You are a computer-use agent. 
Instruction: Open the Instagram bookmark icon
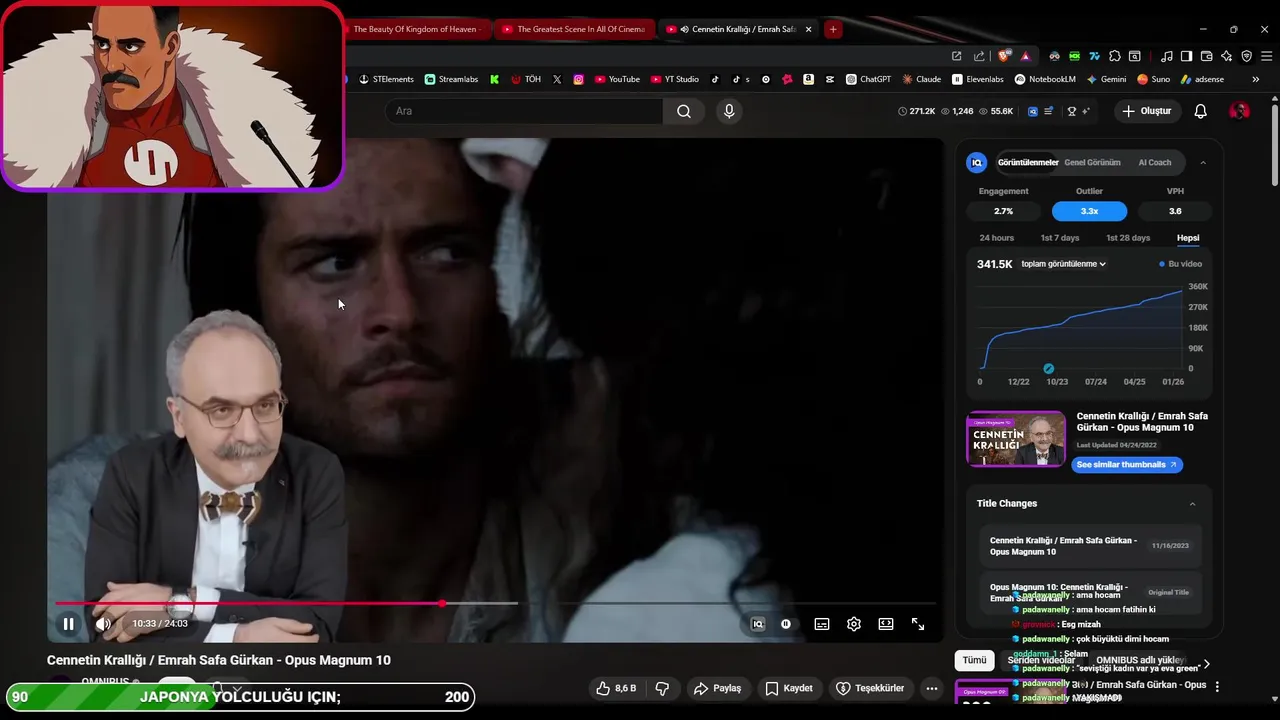click(578, 79)
